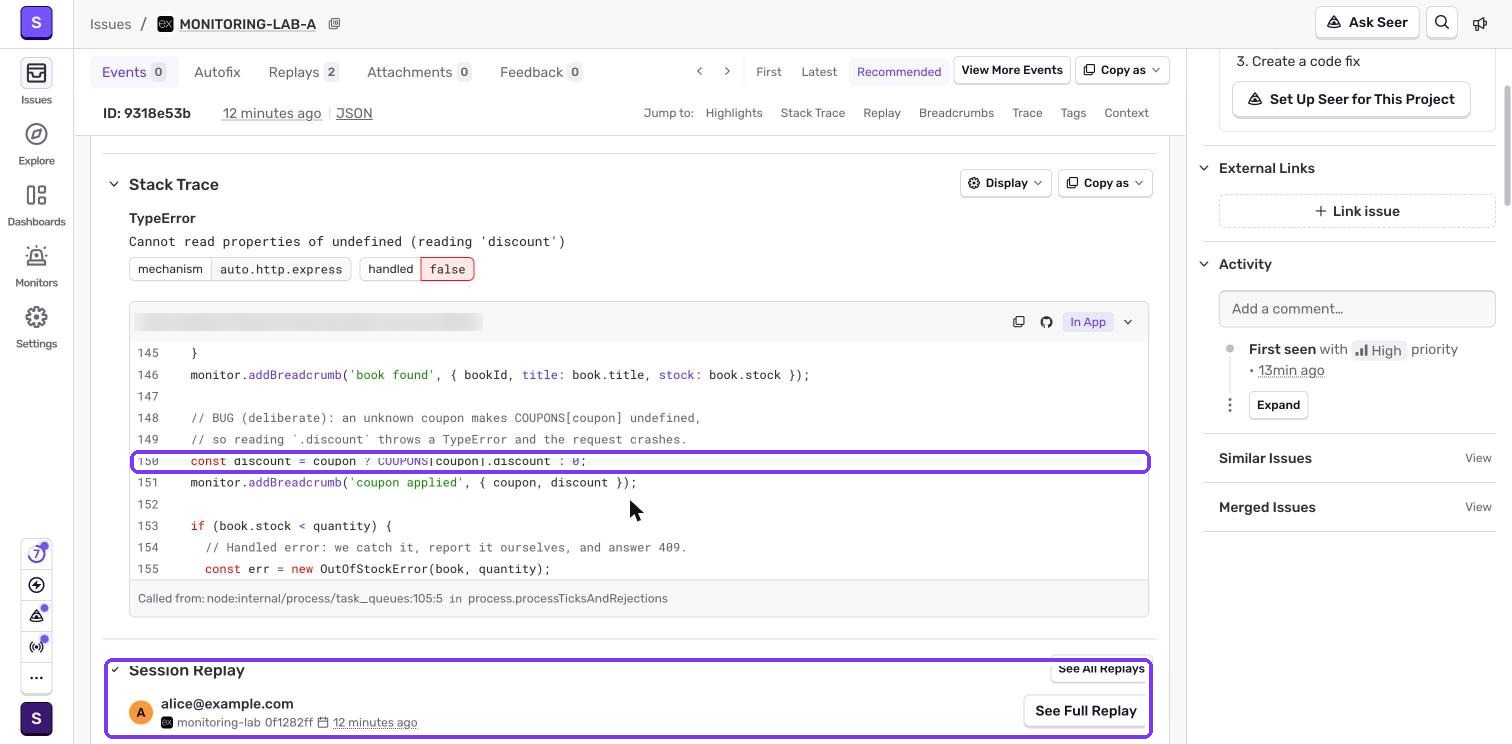1512x744 pixels.
Task: Jump to Replay section
Action: tap(882, 113)
